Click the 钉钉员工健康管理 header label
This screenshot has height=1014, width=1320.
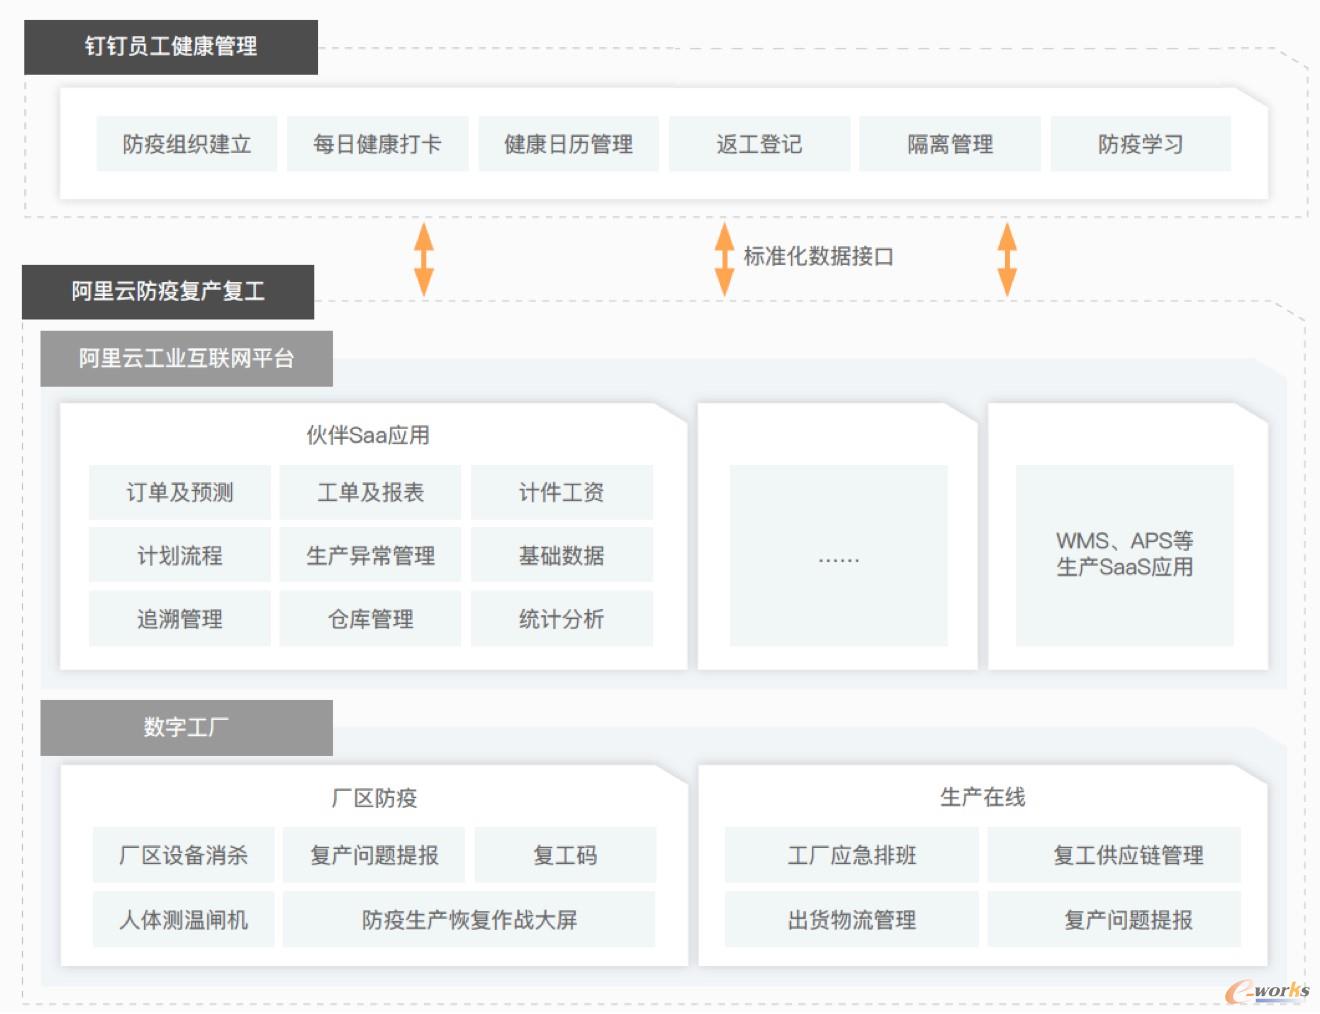coord(171,47)
